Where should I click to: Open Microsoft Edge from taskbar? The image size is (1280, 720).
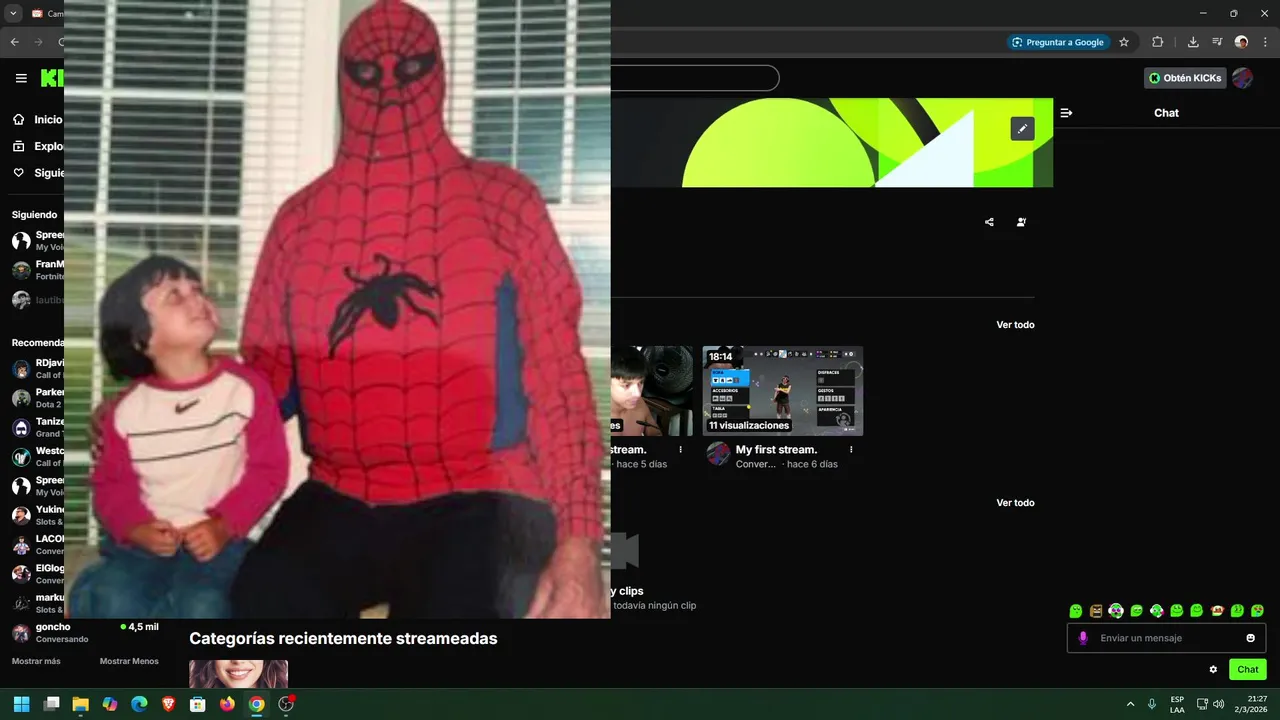139,704
